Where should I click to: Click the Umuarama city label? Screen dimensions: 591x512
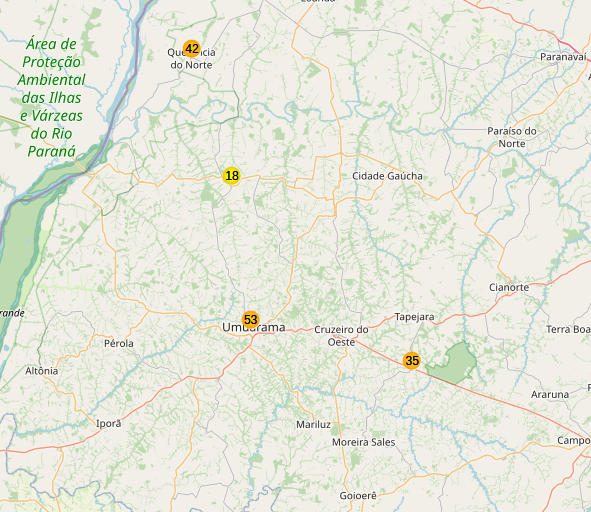tap(254, 327)
